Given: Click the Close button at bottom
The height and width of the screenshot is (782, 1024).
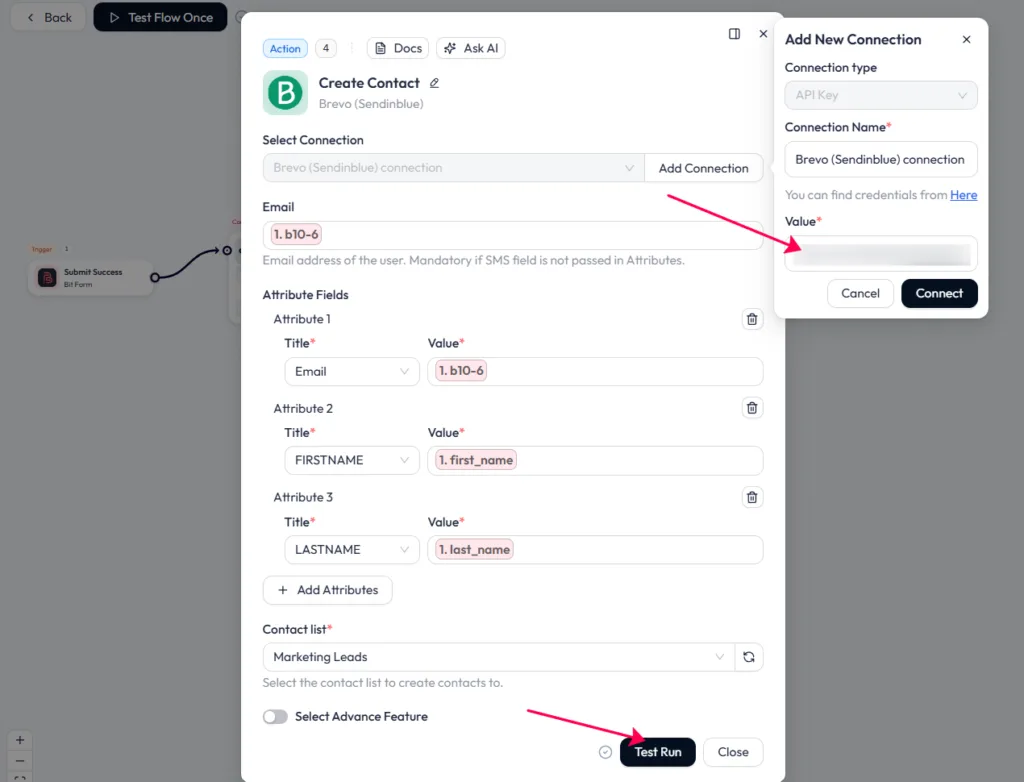Looking at the screenshot, I should [x=733, y=752].
